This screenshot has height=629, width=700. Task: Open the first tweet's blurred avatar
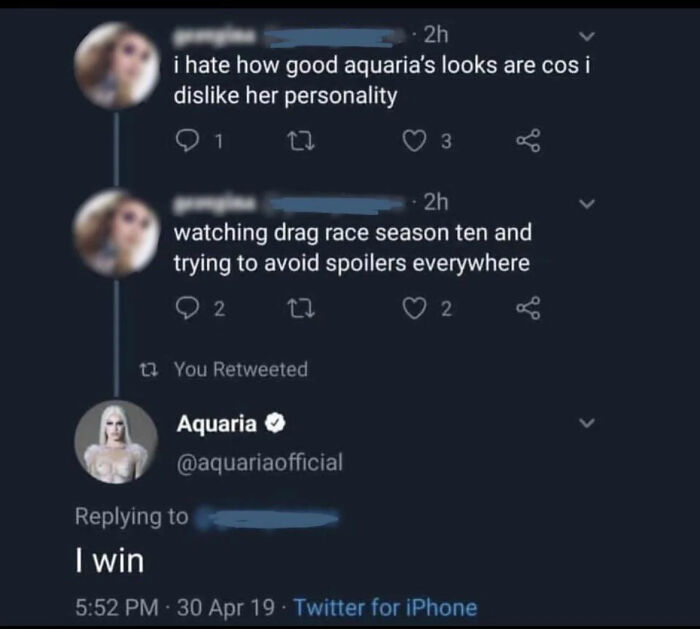[x=117, y=65]
